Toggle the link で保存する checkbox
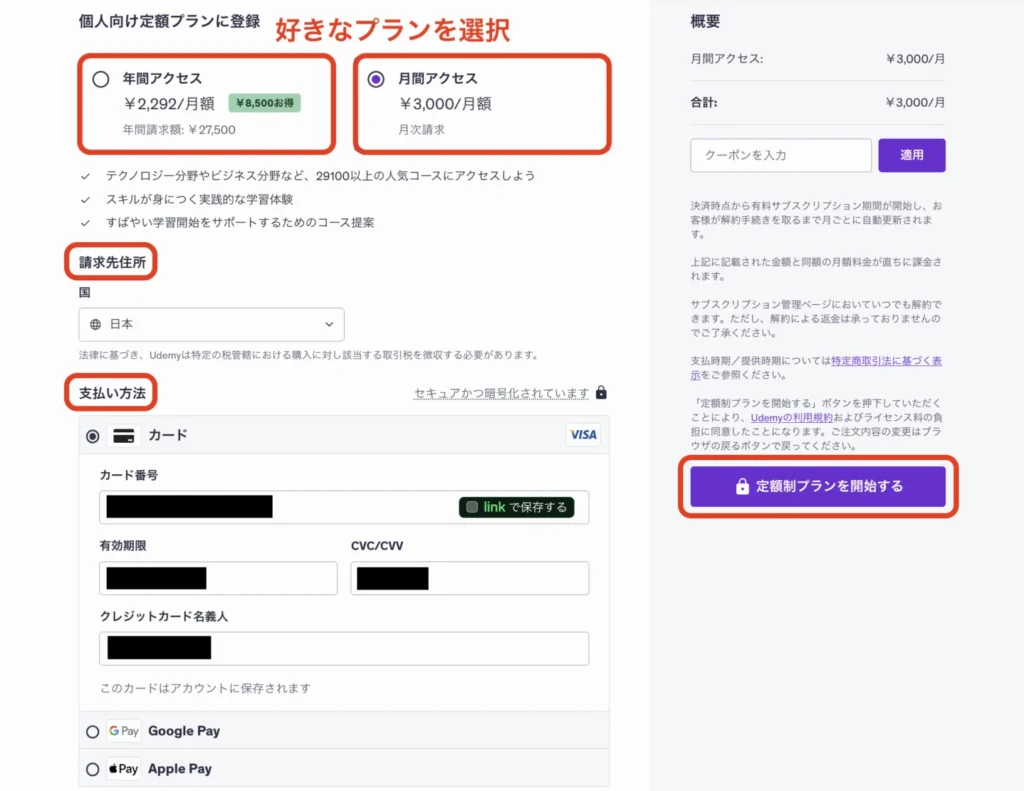Screen dimensions: 1024x791 click(x=472, y=507)
